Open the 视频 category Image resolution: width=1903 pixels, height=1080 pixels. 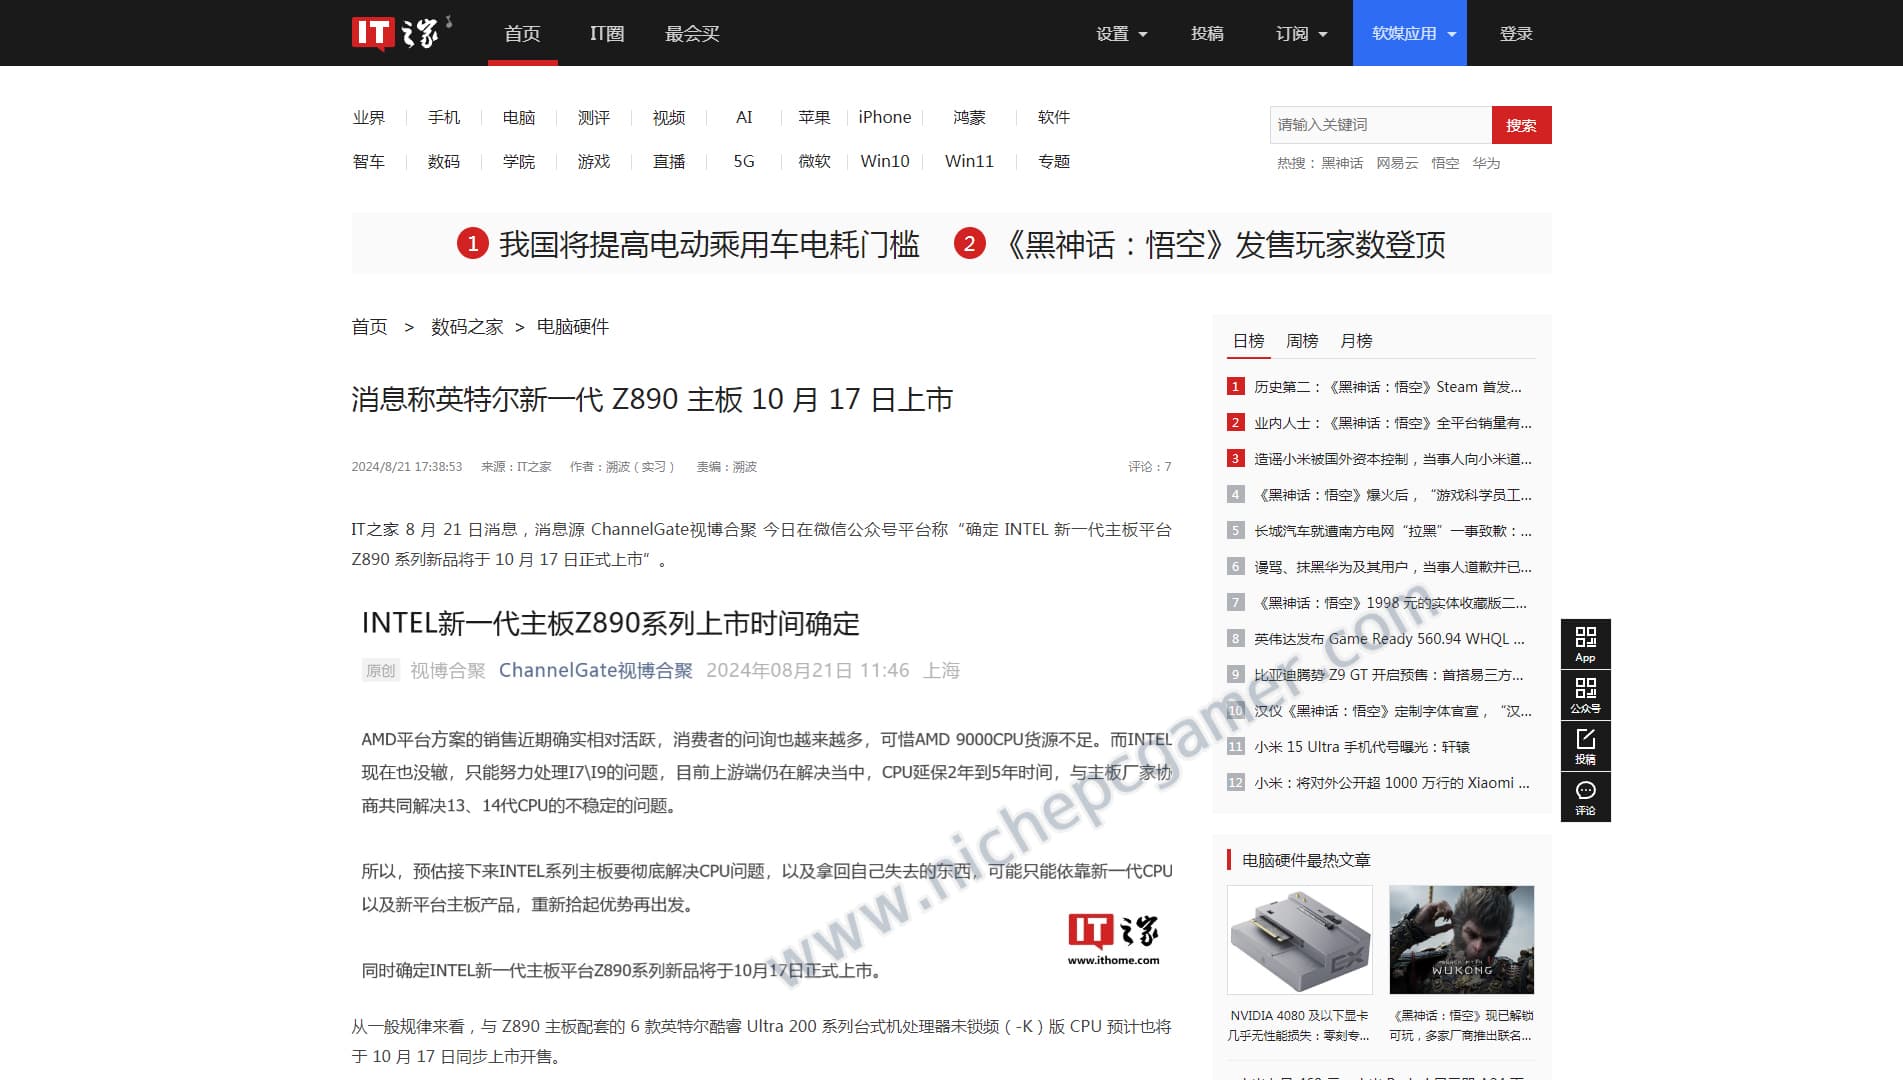click(x=669, y=117)
